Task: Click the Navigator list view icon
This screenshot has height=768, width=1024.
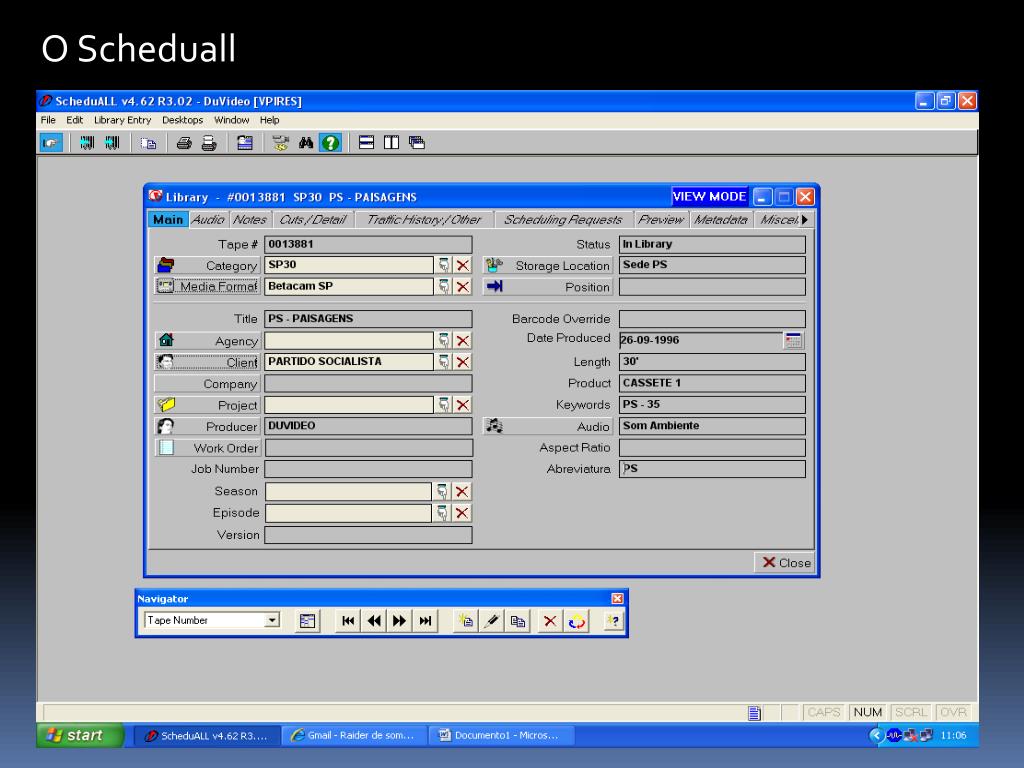Action: pos(308,621)
